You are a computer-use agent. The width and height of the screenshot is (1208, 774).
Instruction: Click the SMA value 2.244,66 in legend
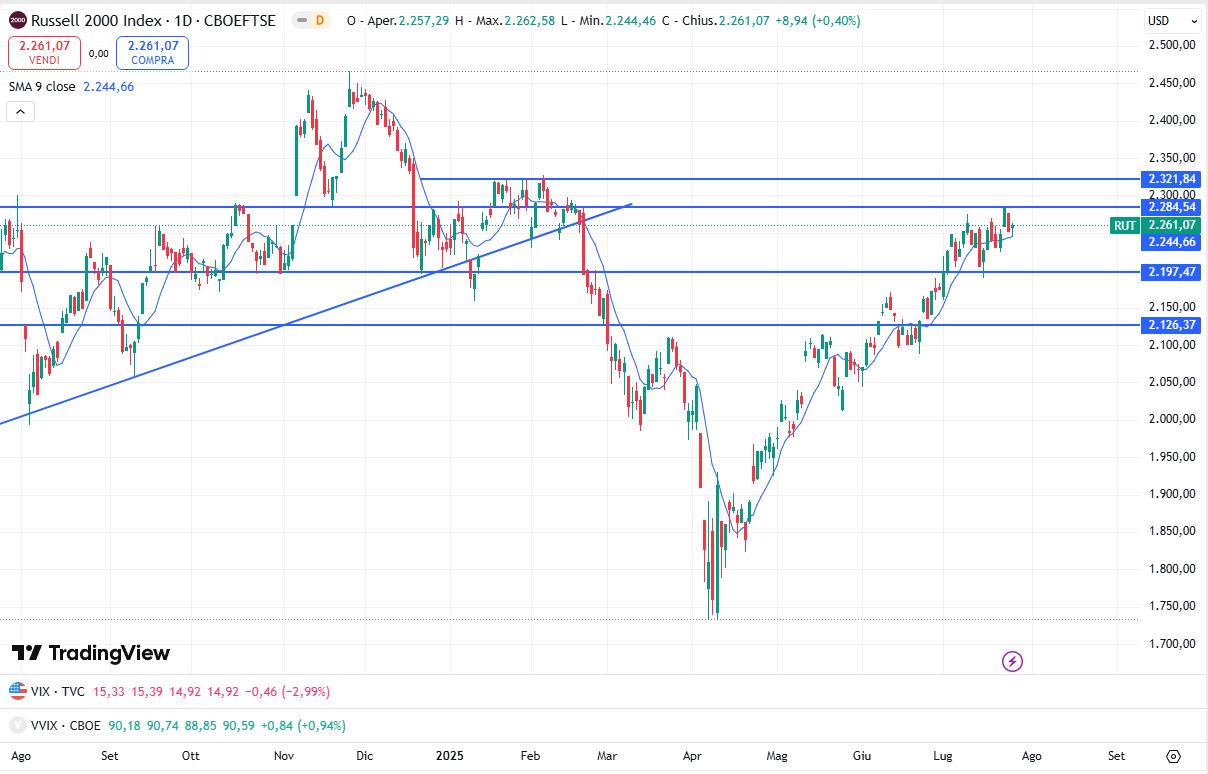click(109, 87)
